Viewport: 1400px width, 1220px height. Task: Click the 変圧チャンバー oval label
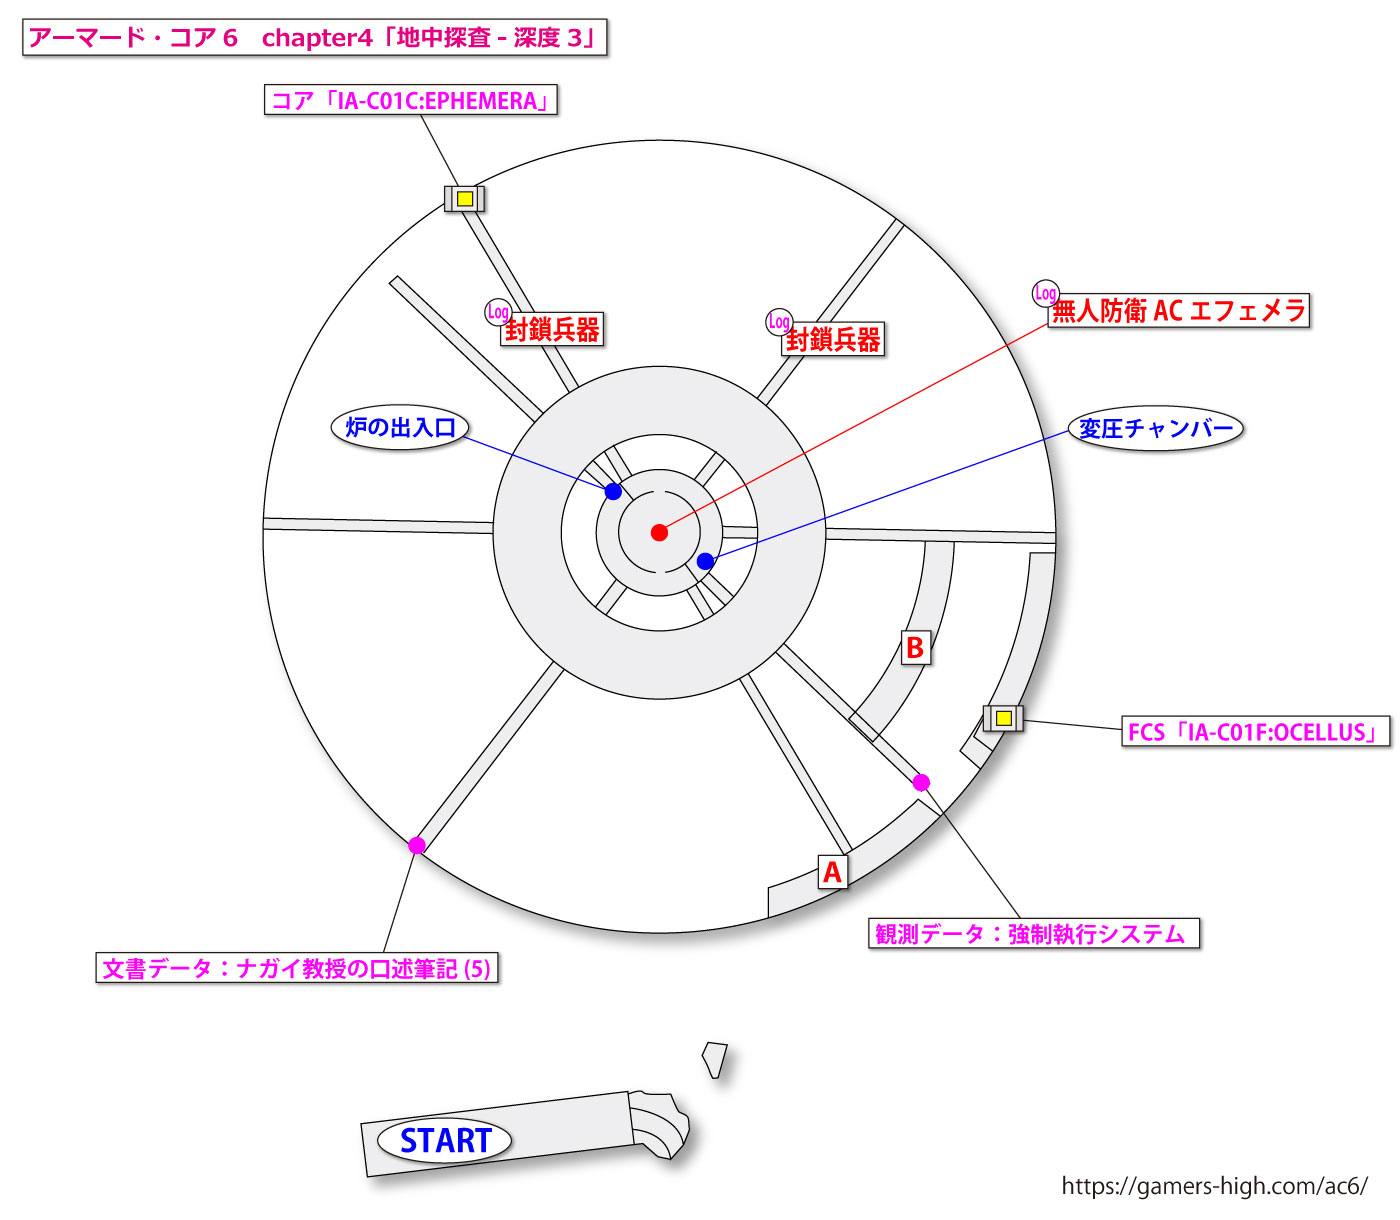1155,429
